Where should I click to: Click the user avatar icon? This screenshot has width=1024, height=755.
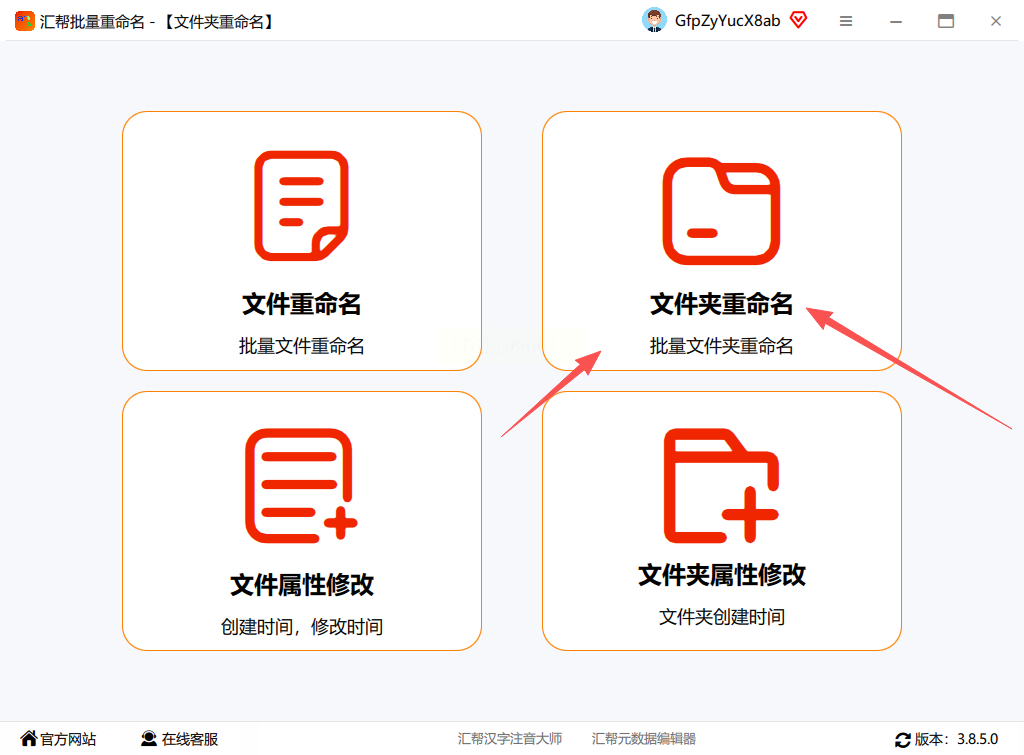(654, 20)
